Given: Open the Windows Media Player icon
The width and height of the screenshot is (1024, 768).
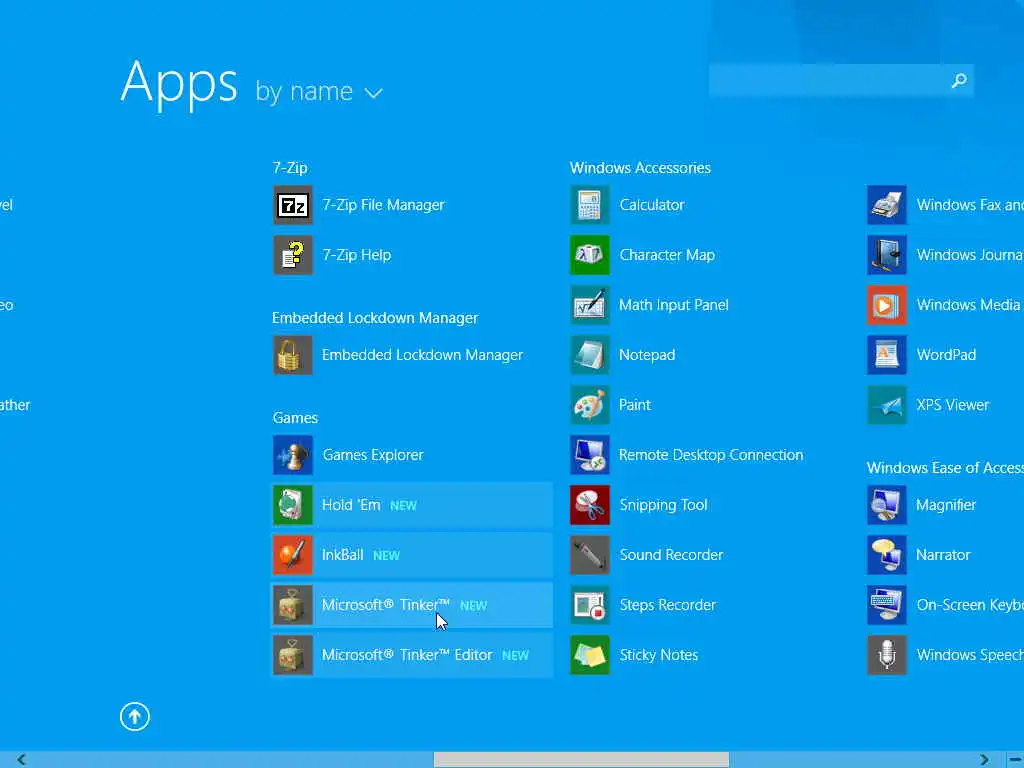Looking at the screenshot, I should click(x=887, y=305).
